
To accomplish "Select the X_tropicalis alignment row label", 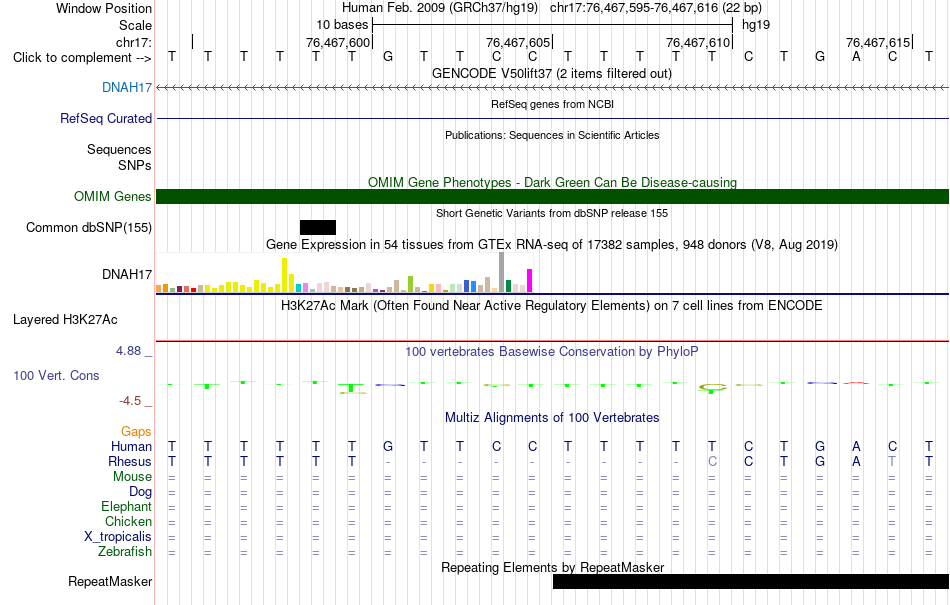I will 118,537.
